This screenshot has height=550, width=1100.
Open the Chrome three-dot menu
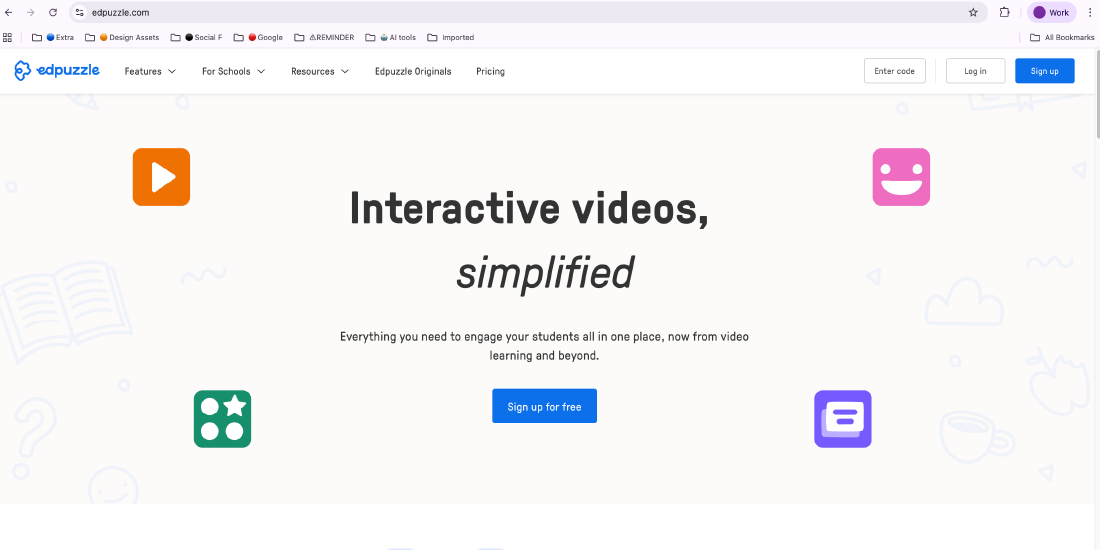click(x=1090, y=13)
